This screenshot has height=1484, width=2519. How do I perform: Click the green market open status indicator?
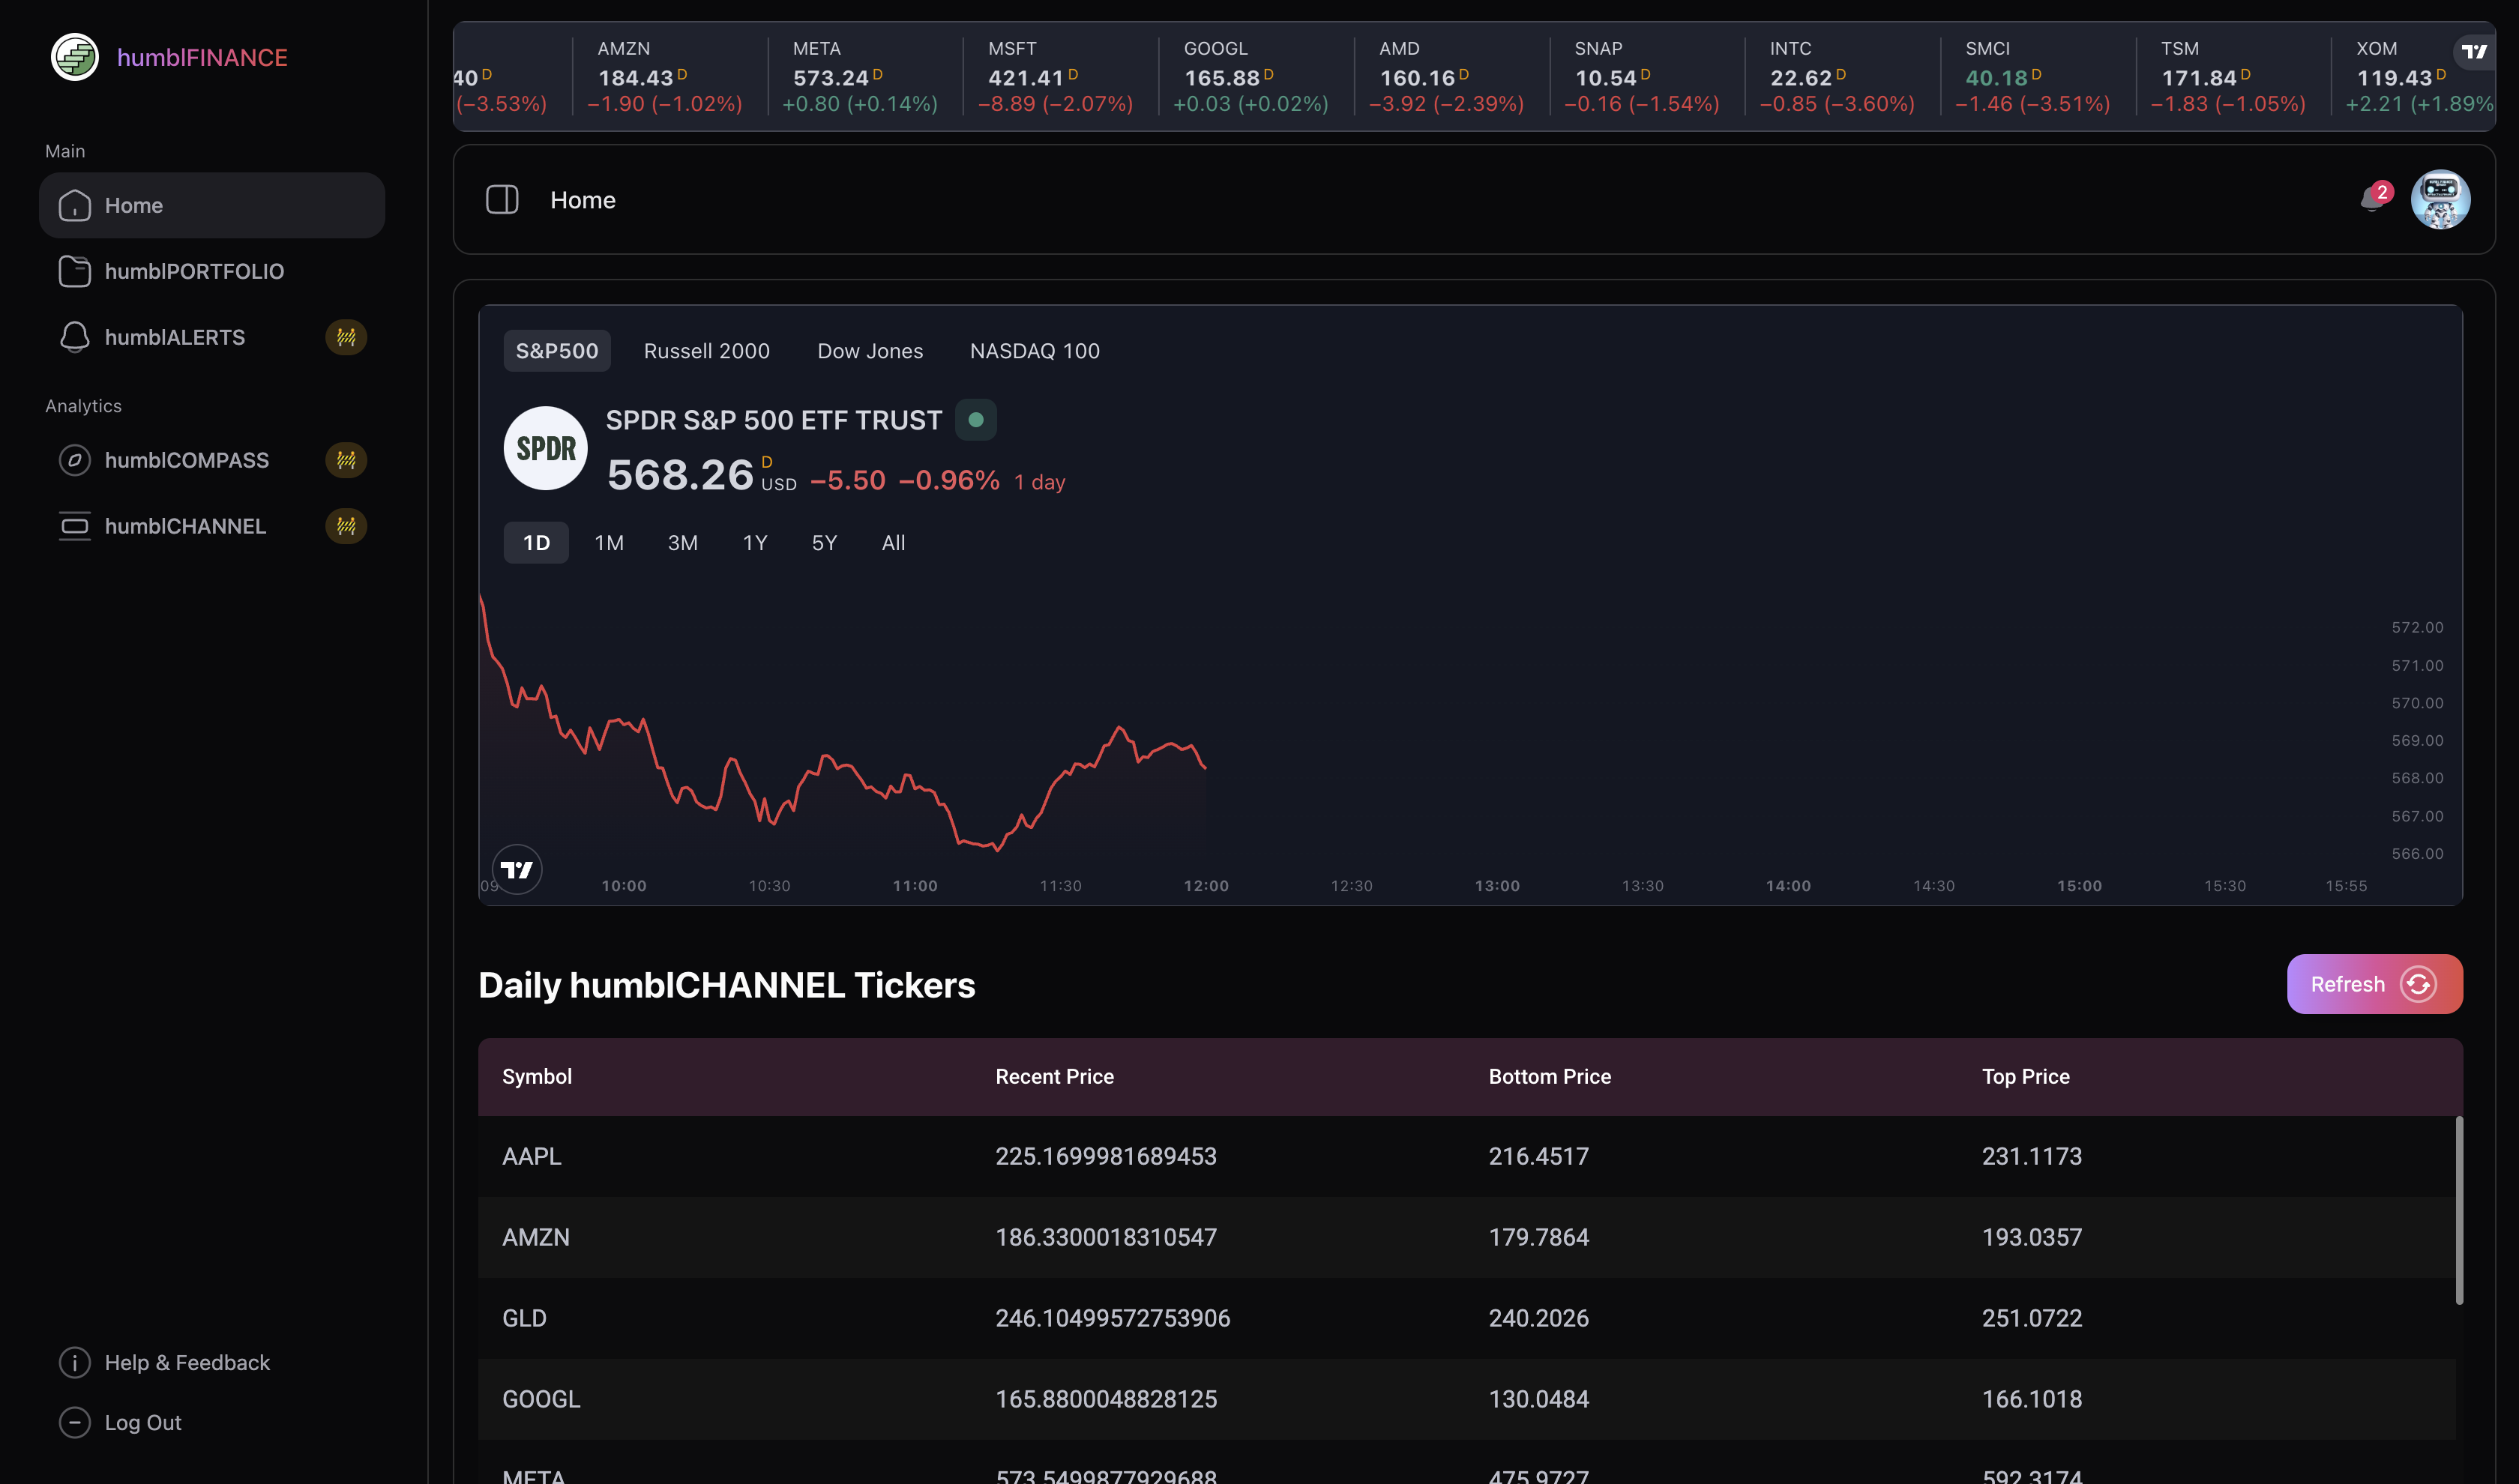(x=976, y=420)
